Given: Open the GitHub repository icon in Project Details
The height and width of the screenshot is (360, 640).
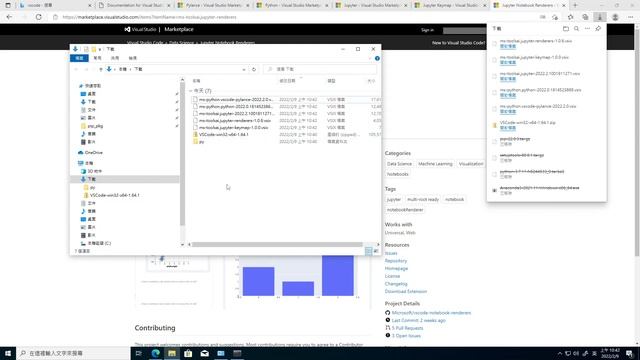Looking at the screenshot, I should [x=387, y=313].
